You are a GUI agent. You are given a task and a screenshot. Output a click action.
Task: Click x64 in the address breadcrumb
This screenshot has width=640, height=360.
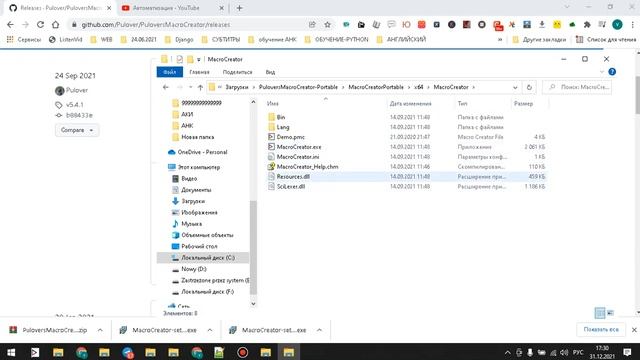pyautogui.click(x=418, y=87)
